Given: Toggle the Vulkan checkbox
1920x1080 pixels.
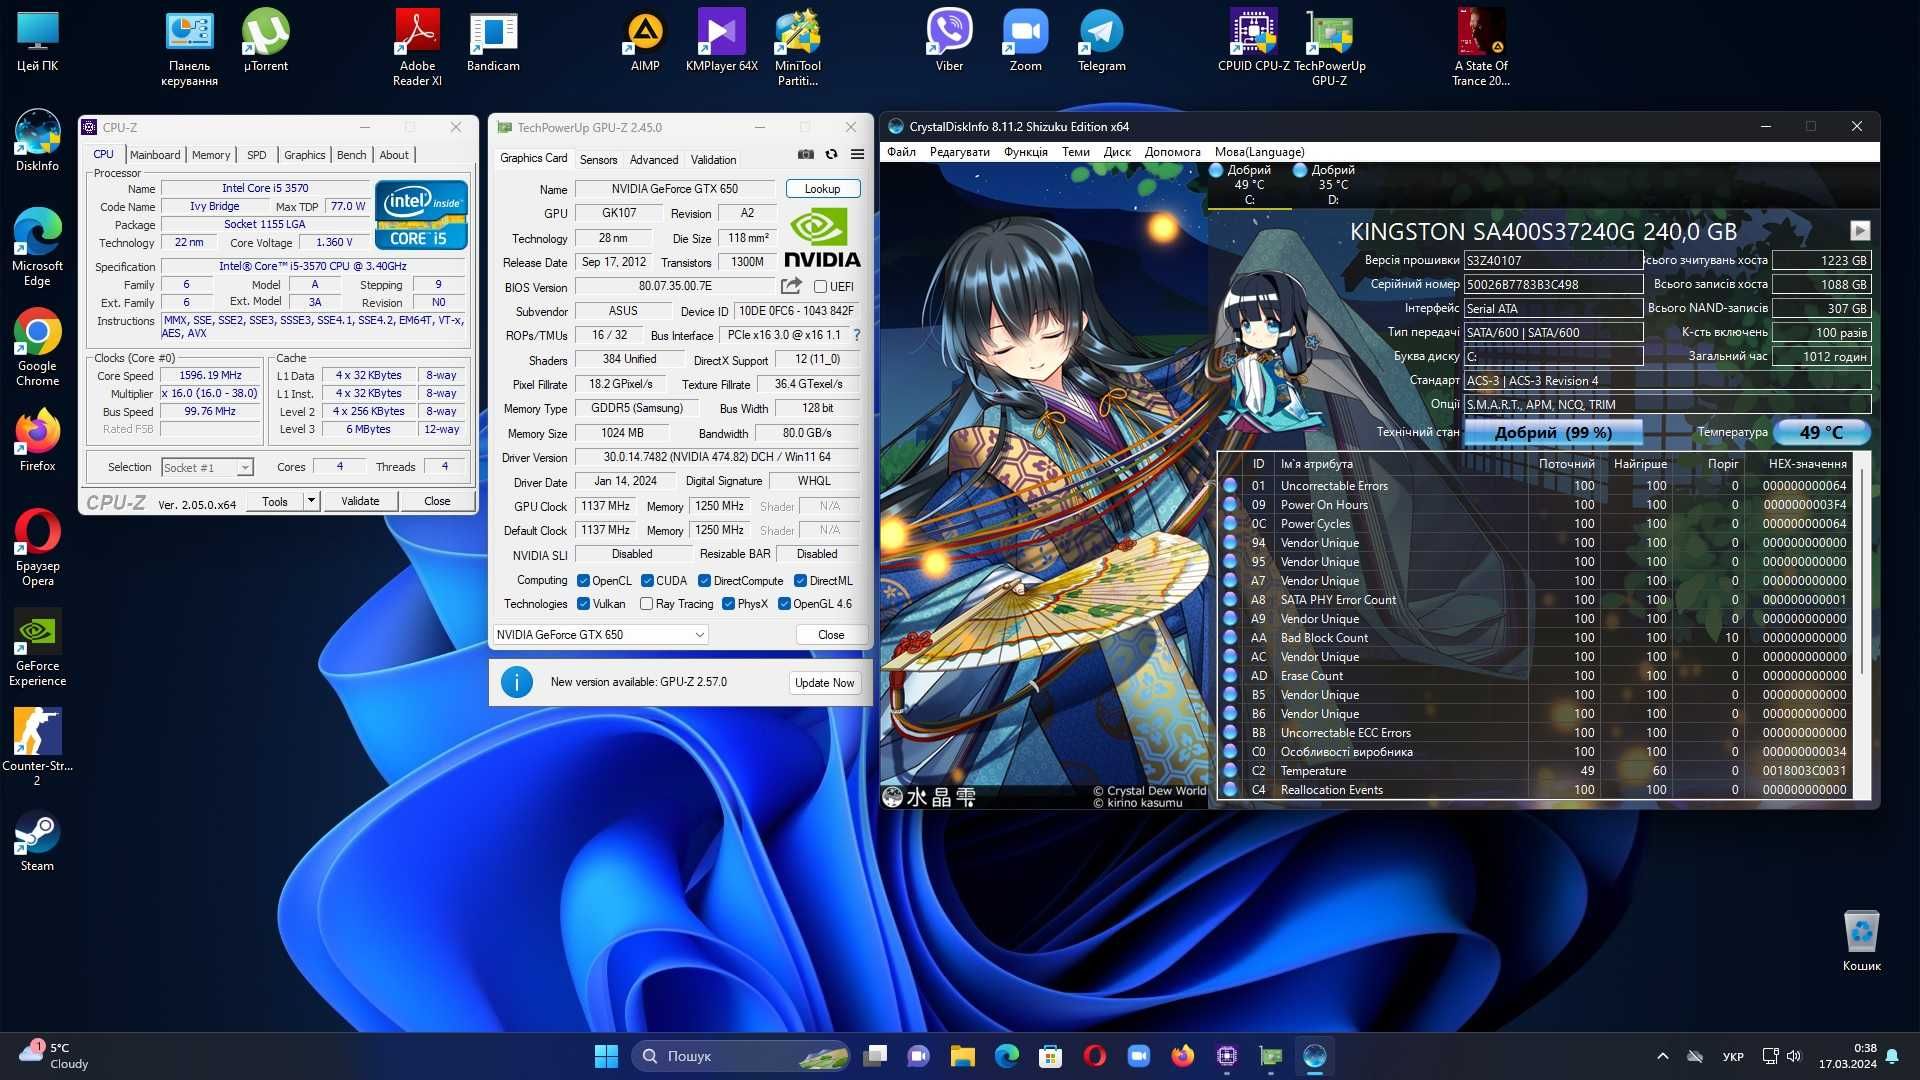Looking at the screenshot, I should (x=583, y=604).
